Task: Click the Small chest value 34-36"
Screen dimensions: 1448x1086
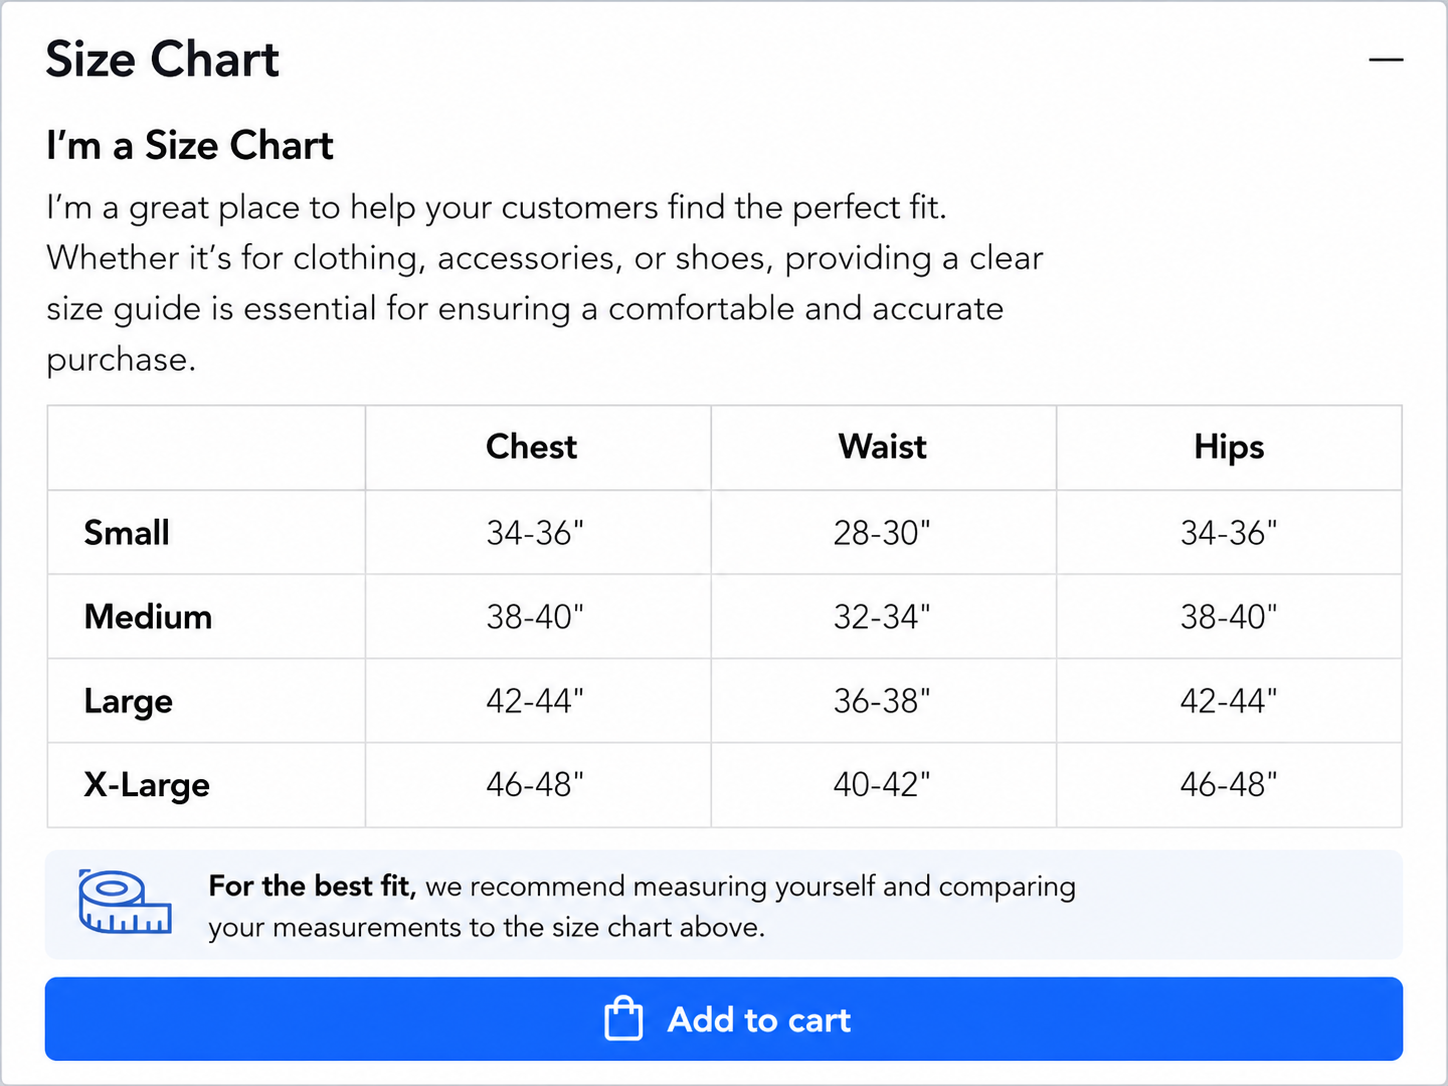Action: (x=535, y=532)
